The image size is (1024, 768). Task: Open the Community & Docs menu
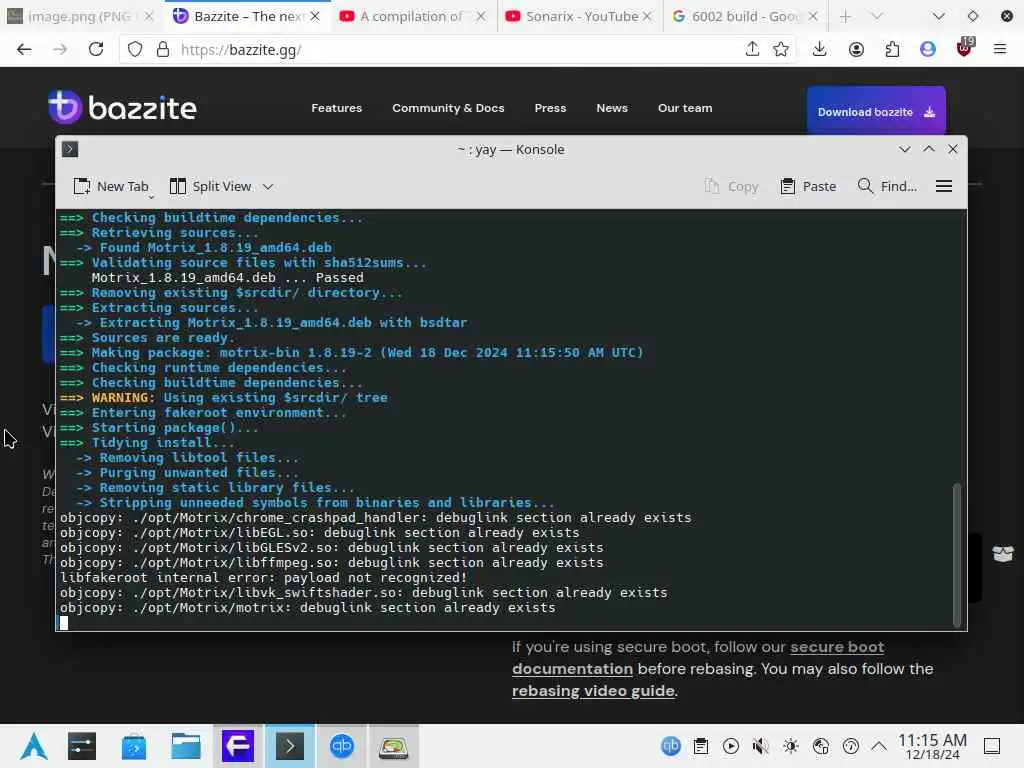(x=448, y=108)
